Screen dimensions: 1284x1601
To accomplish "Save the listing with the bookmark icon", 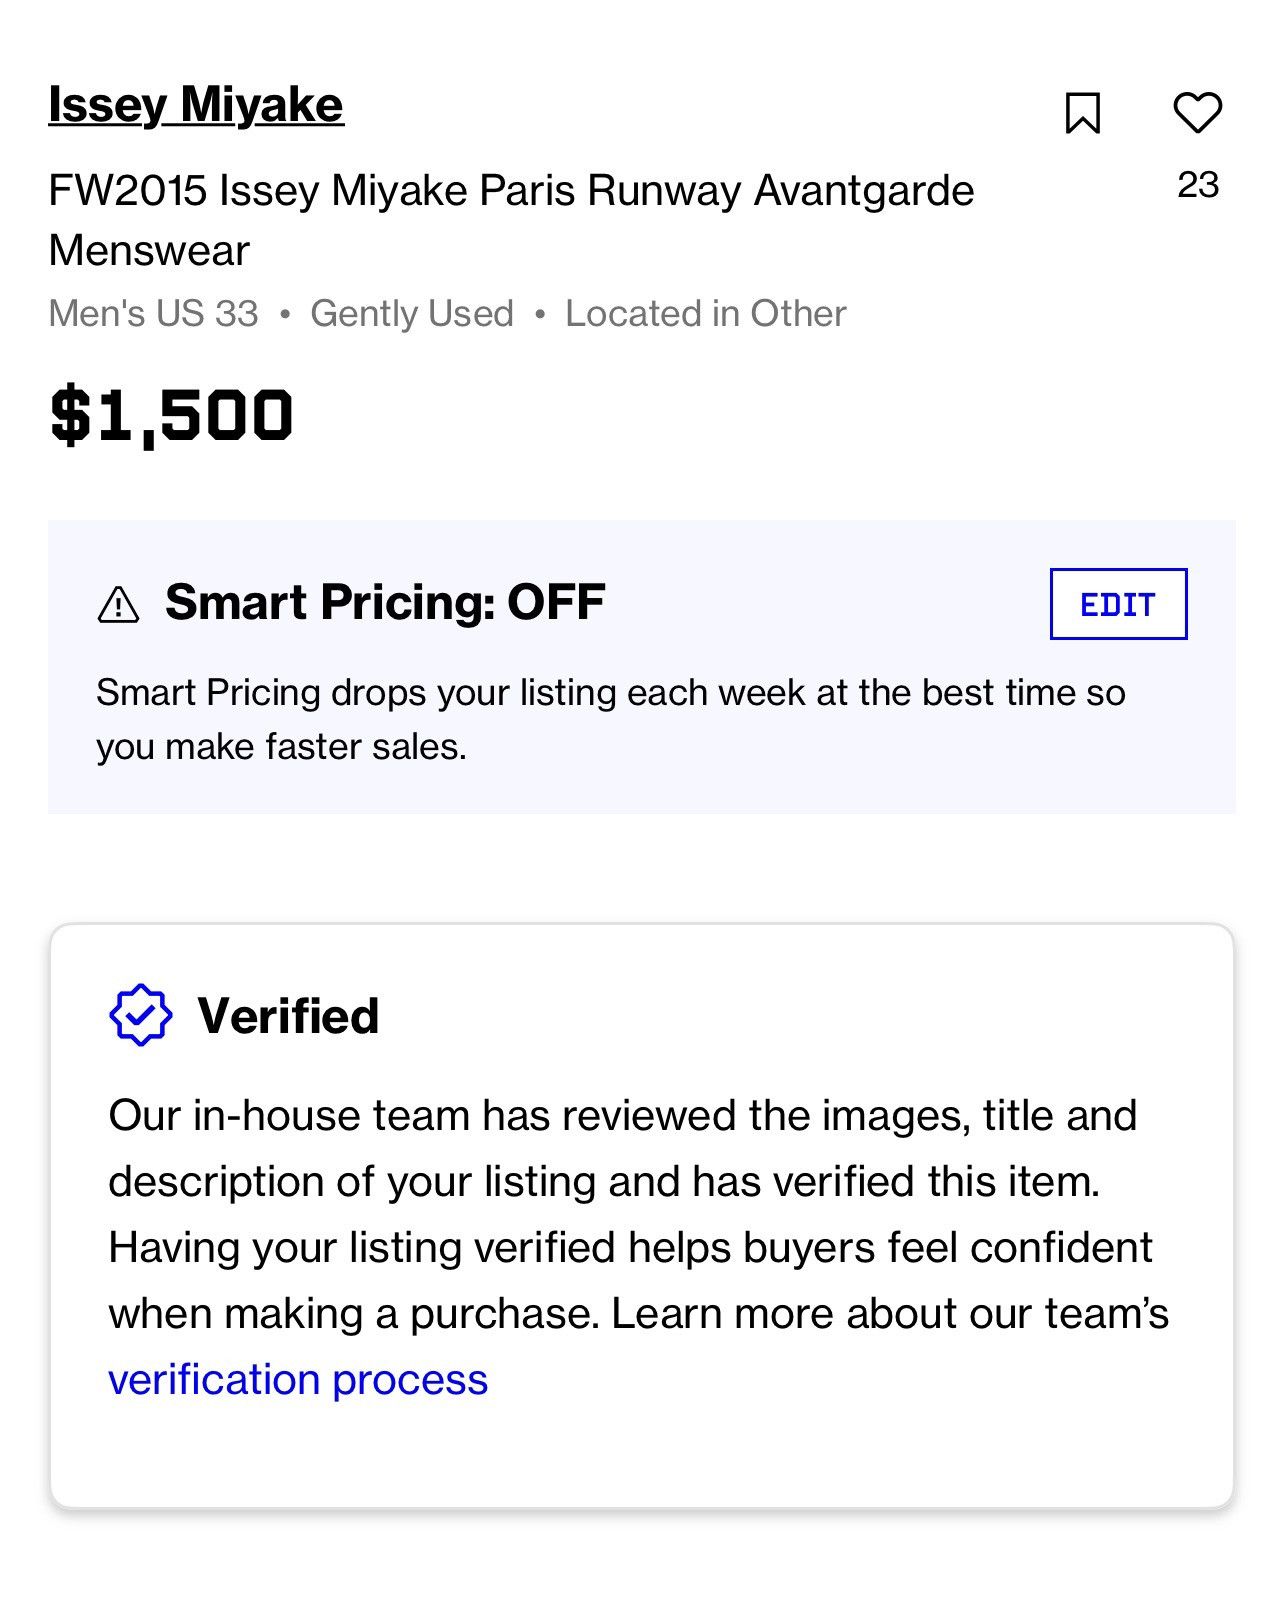I will [1083, 113].
